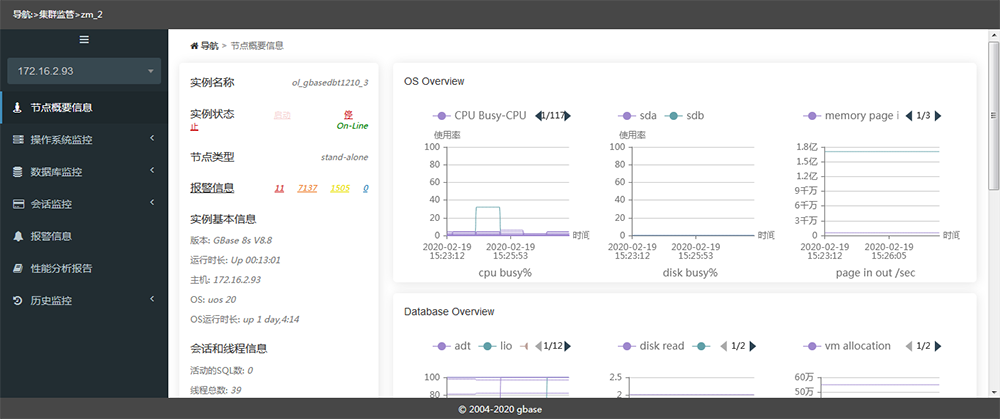Previous legend page in adt chart
This screenshot has width=1000, height=419.
pyautogui.click(x=538, y=346)
